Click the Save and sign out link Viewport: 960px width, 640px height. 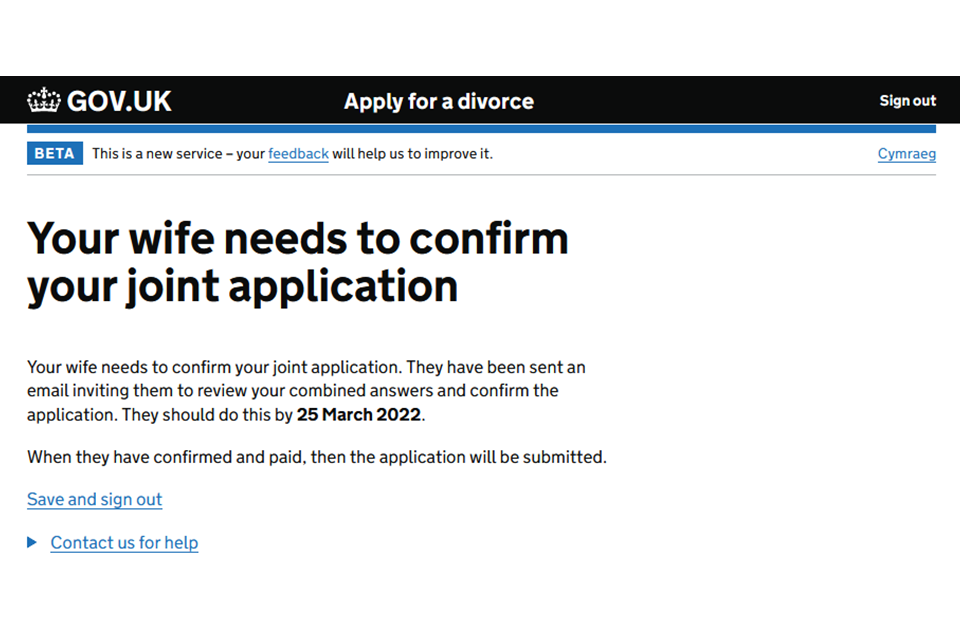pyautogui.click(x=94, y=499)
